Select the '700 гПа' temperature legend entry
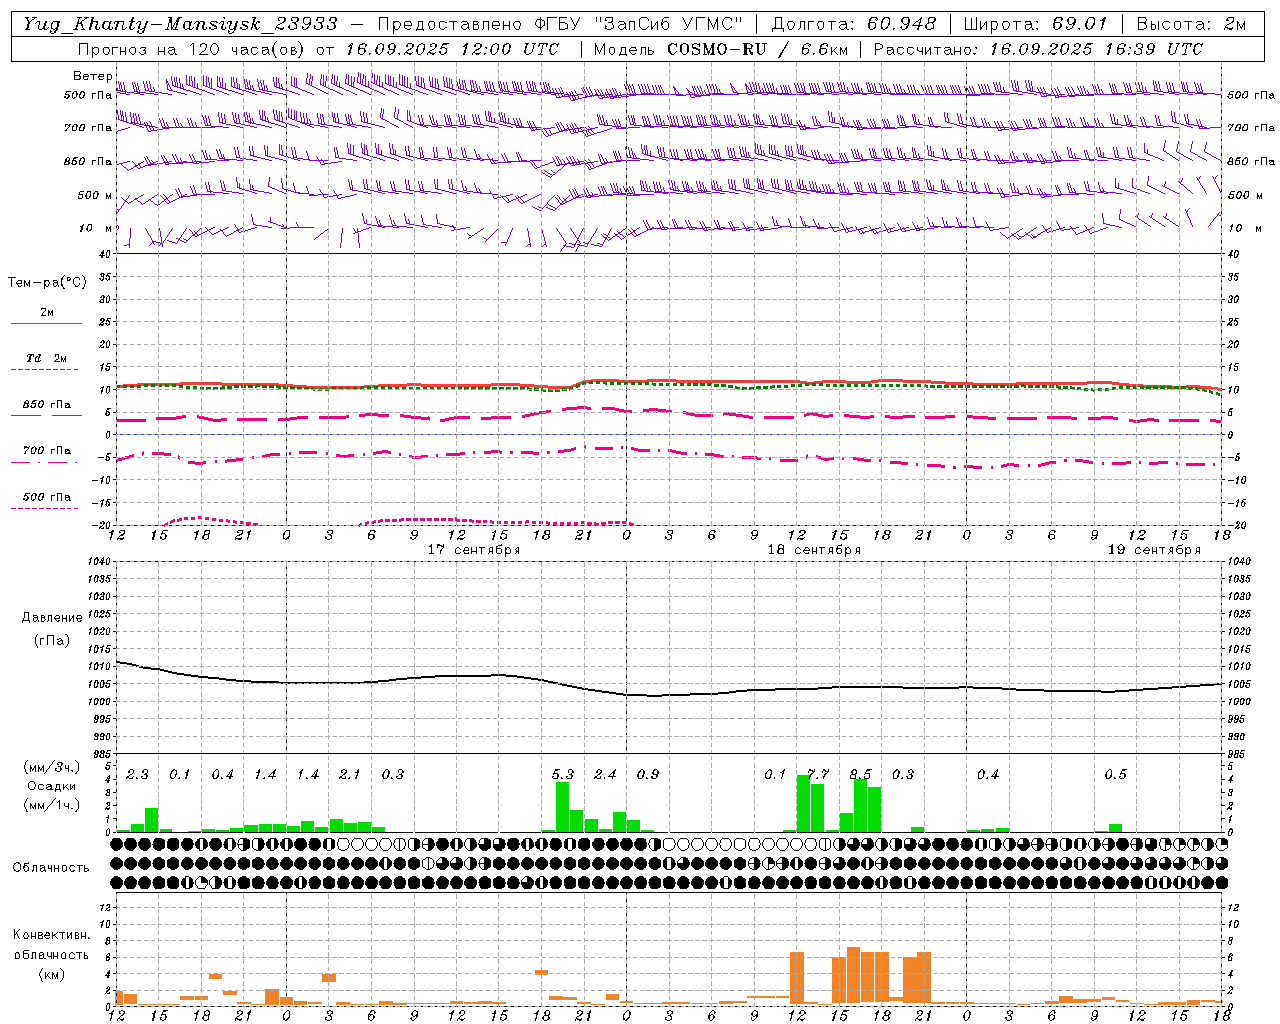Screen dimensions: 1280x1024 click(x=47, y=451)
